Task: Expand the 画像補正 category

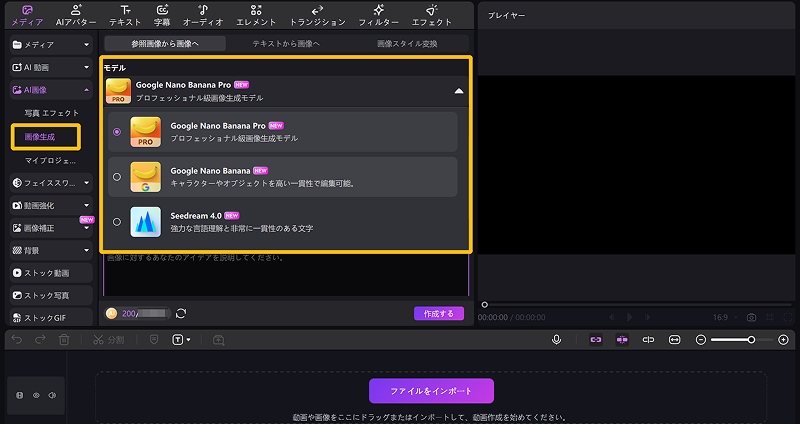Action: tap(51, 228)
